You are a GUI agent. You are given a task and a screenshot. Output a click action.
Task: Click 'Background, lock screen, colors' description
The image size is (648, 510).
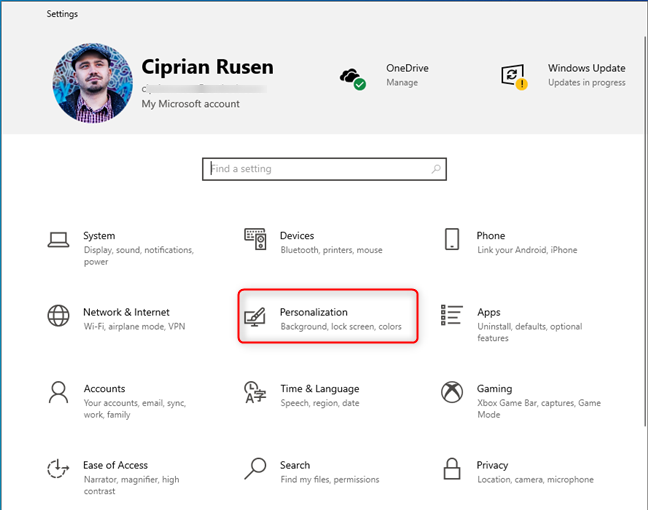pos(341,326)
